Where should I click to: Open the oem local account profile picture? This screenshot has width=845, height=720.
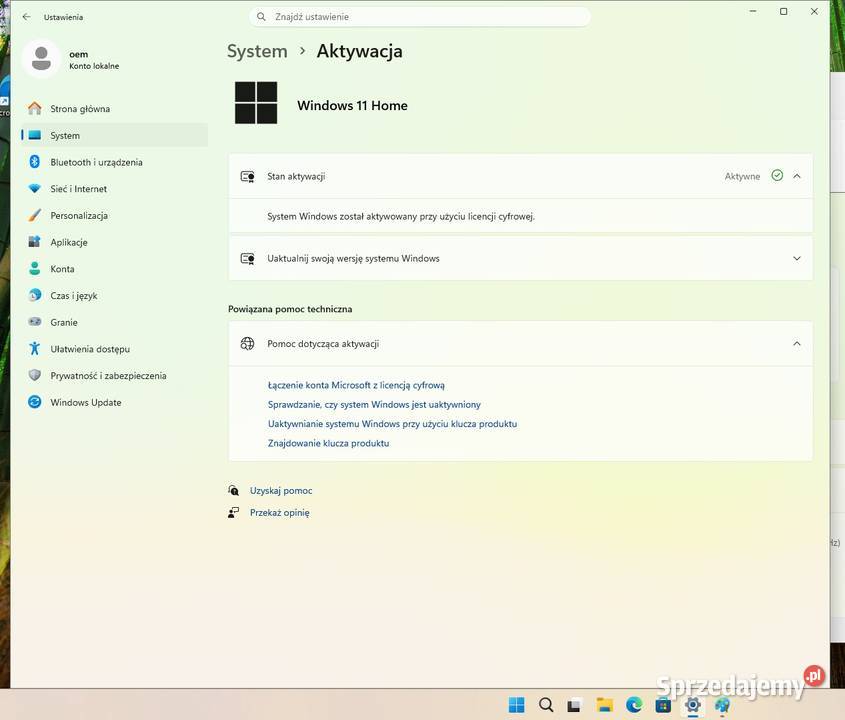tap(41, 58)
